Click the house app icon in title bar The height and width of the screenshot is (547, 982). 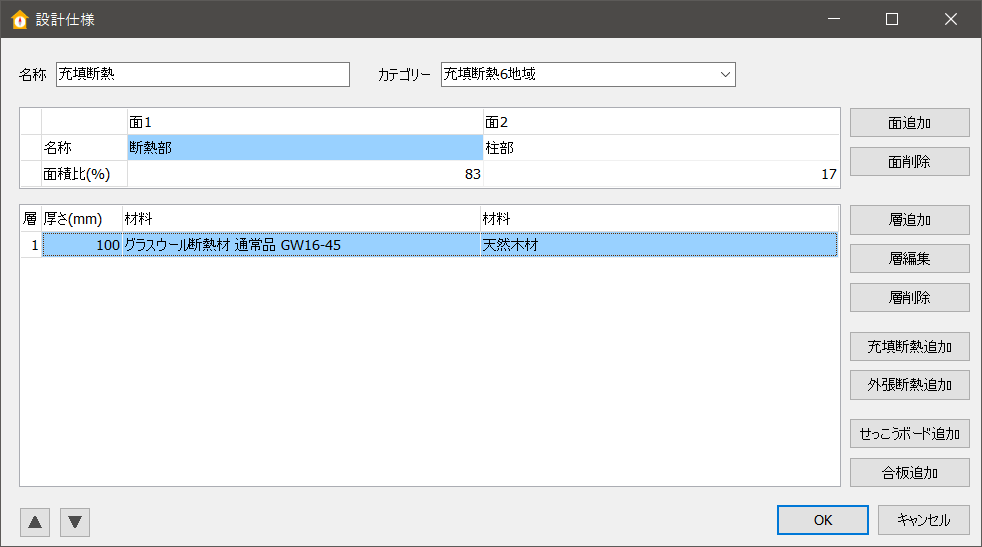[x=20, y=19]
